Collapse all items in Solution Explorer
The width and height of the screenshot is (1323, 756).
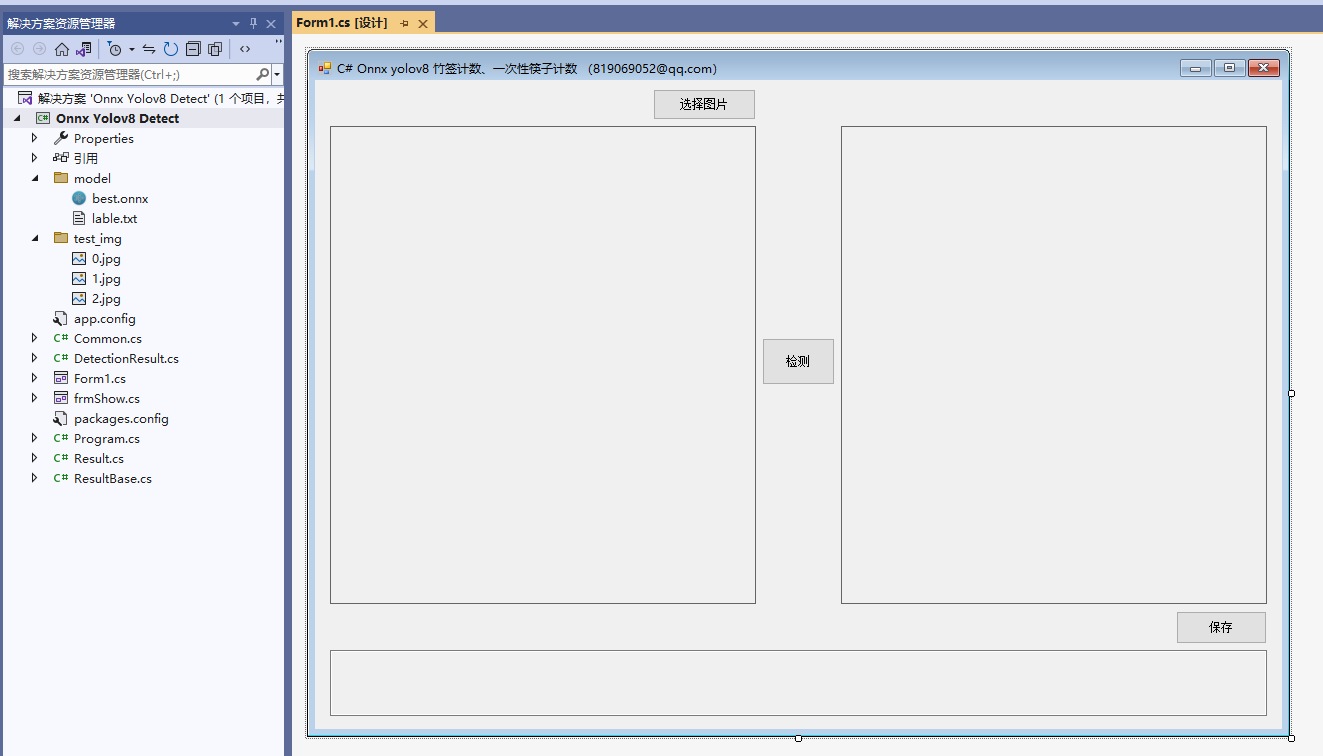[193, 49]
